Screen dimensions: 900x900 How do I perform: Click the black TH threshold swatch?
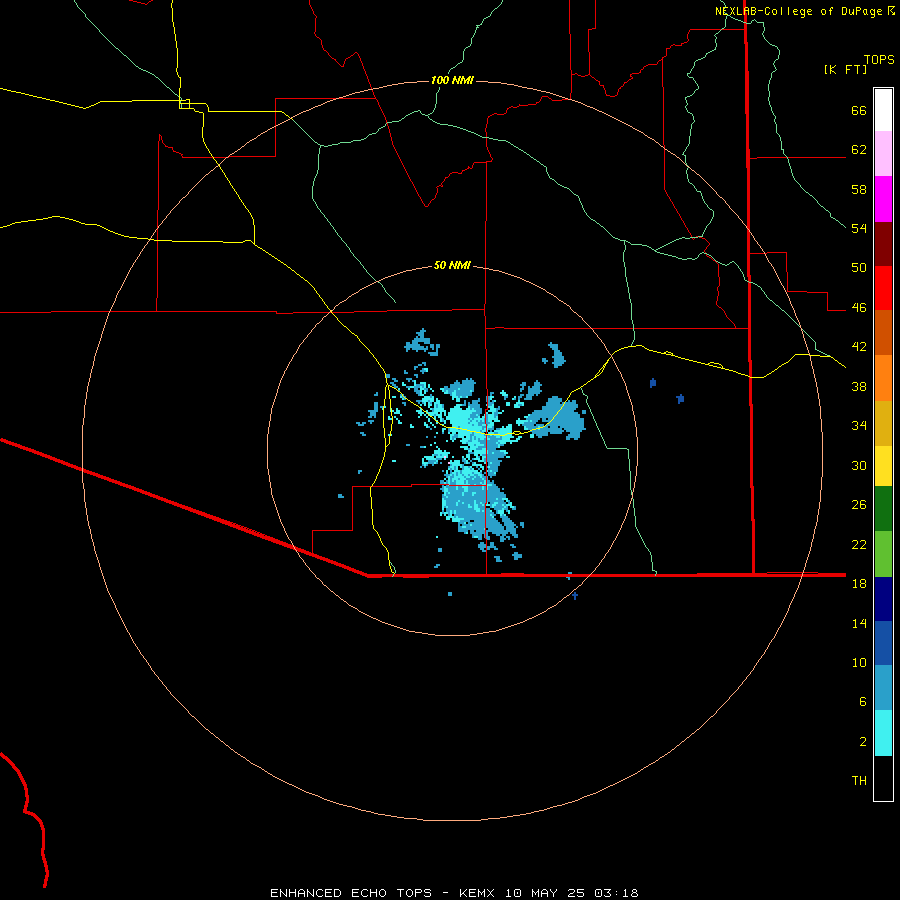click(x=883, y=778)
